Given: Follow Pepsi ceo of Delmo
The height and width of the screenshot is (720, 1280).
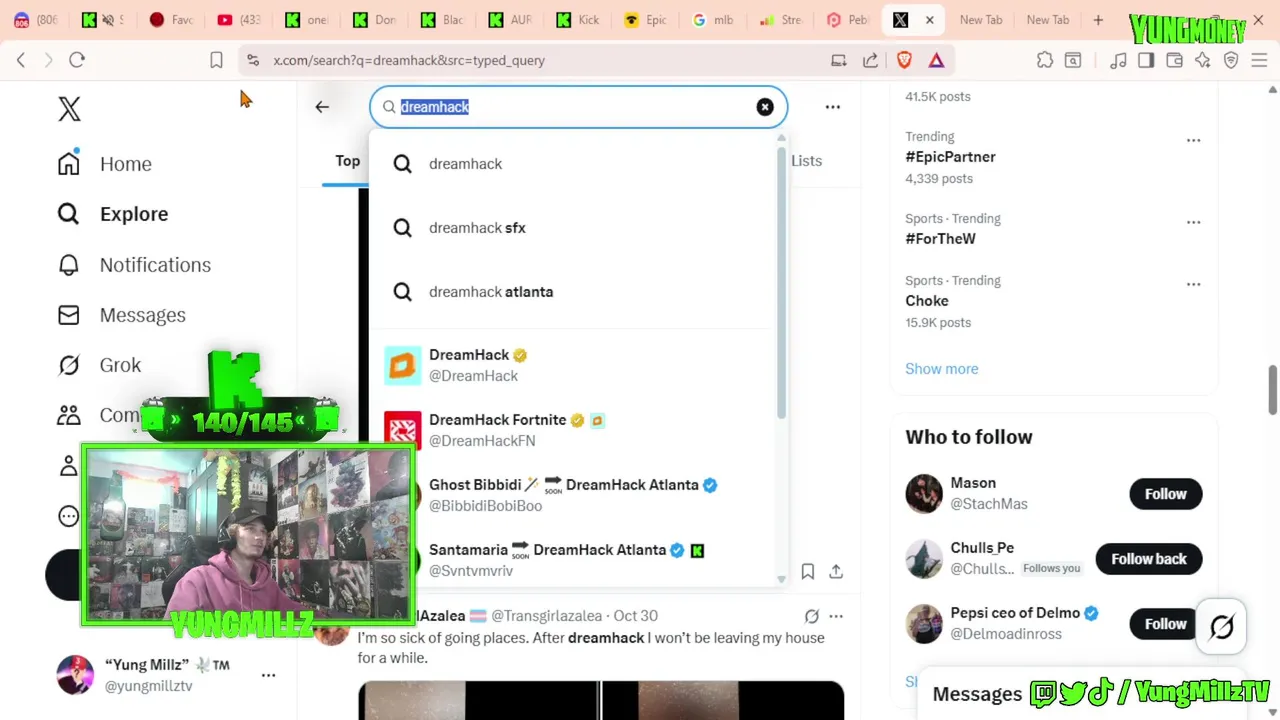Looking at the screenshot, I should 1165,624.
